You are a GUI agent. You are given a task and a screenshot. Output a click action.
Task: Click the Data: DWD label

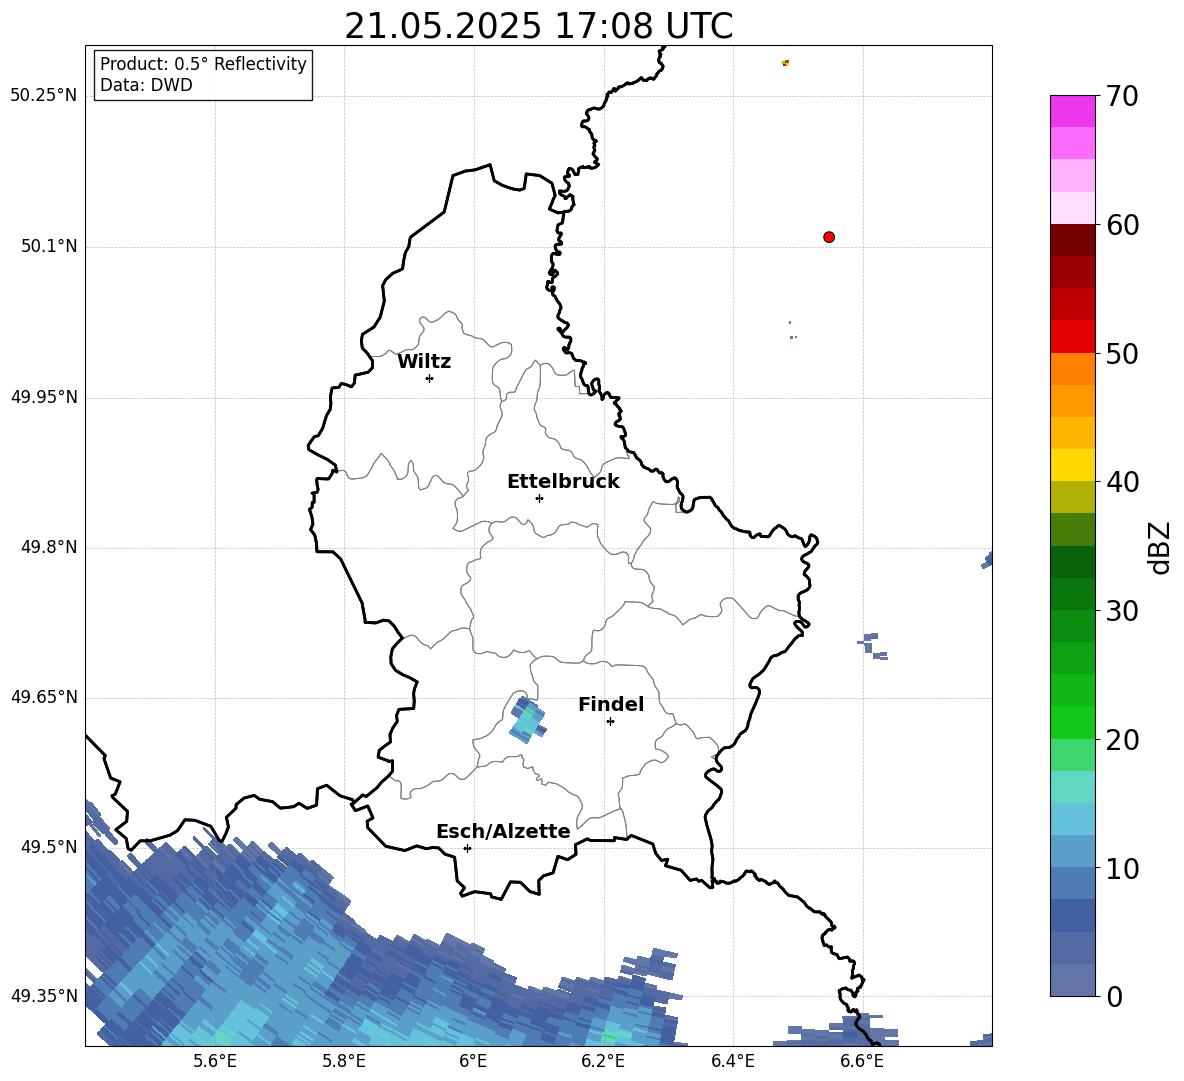(x=146, y=85)
